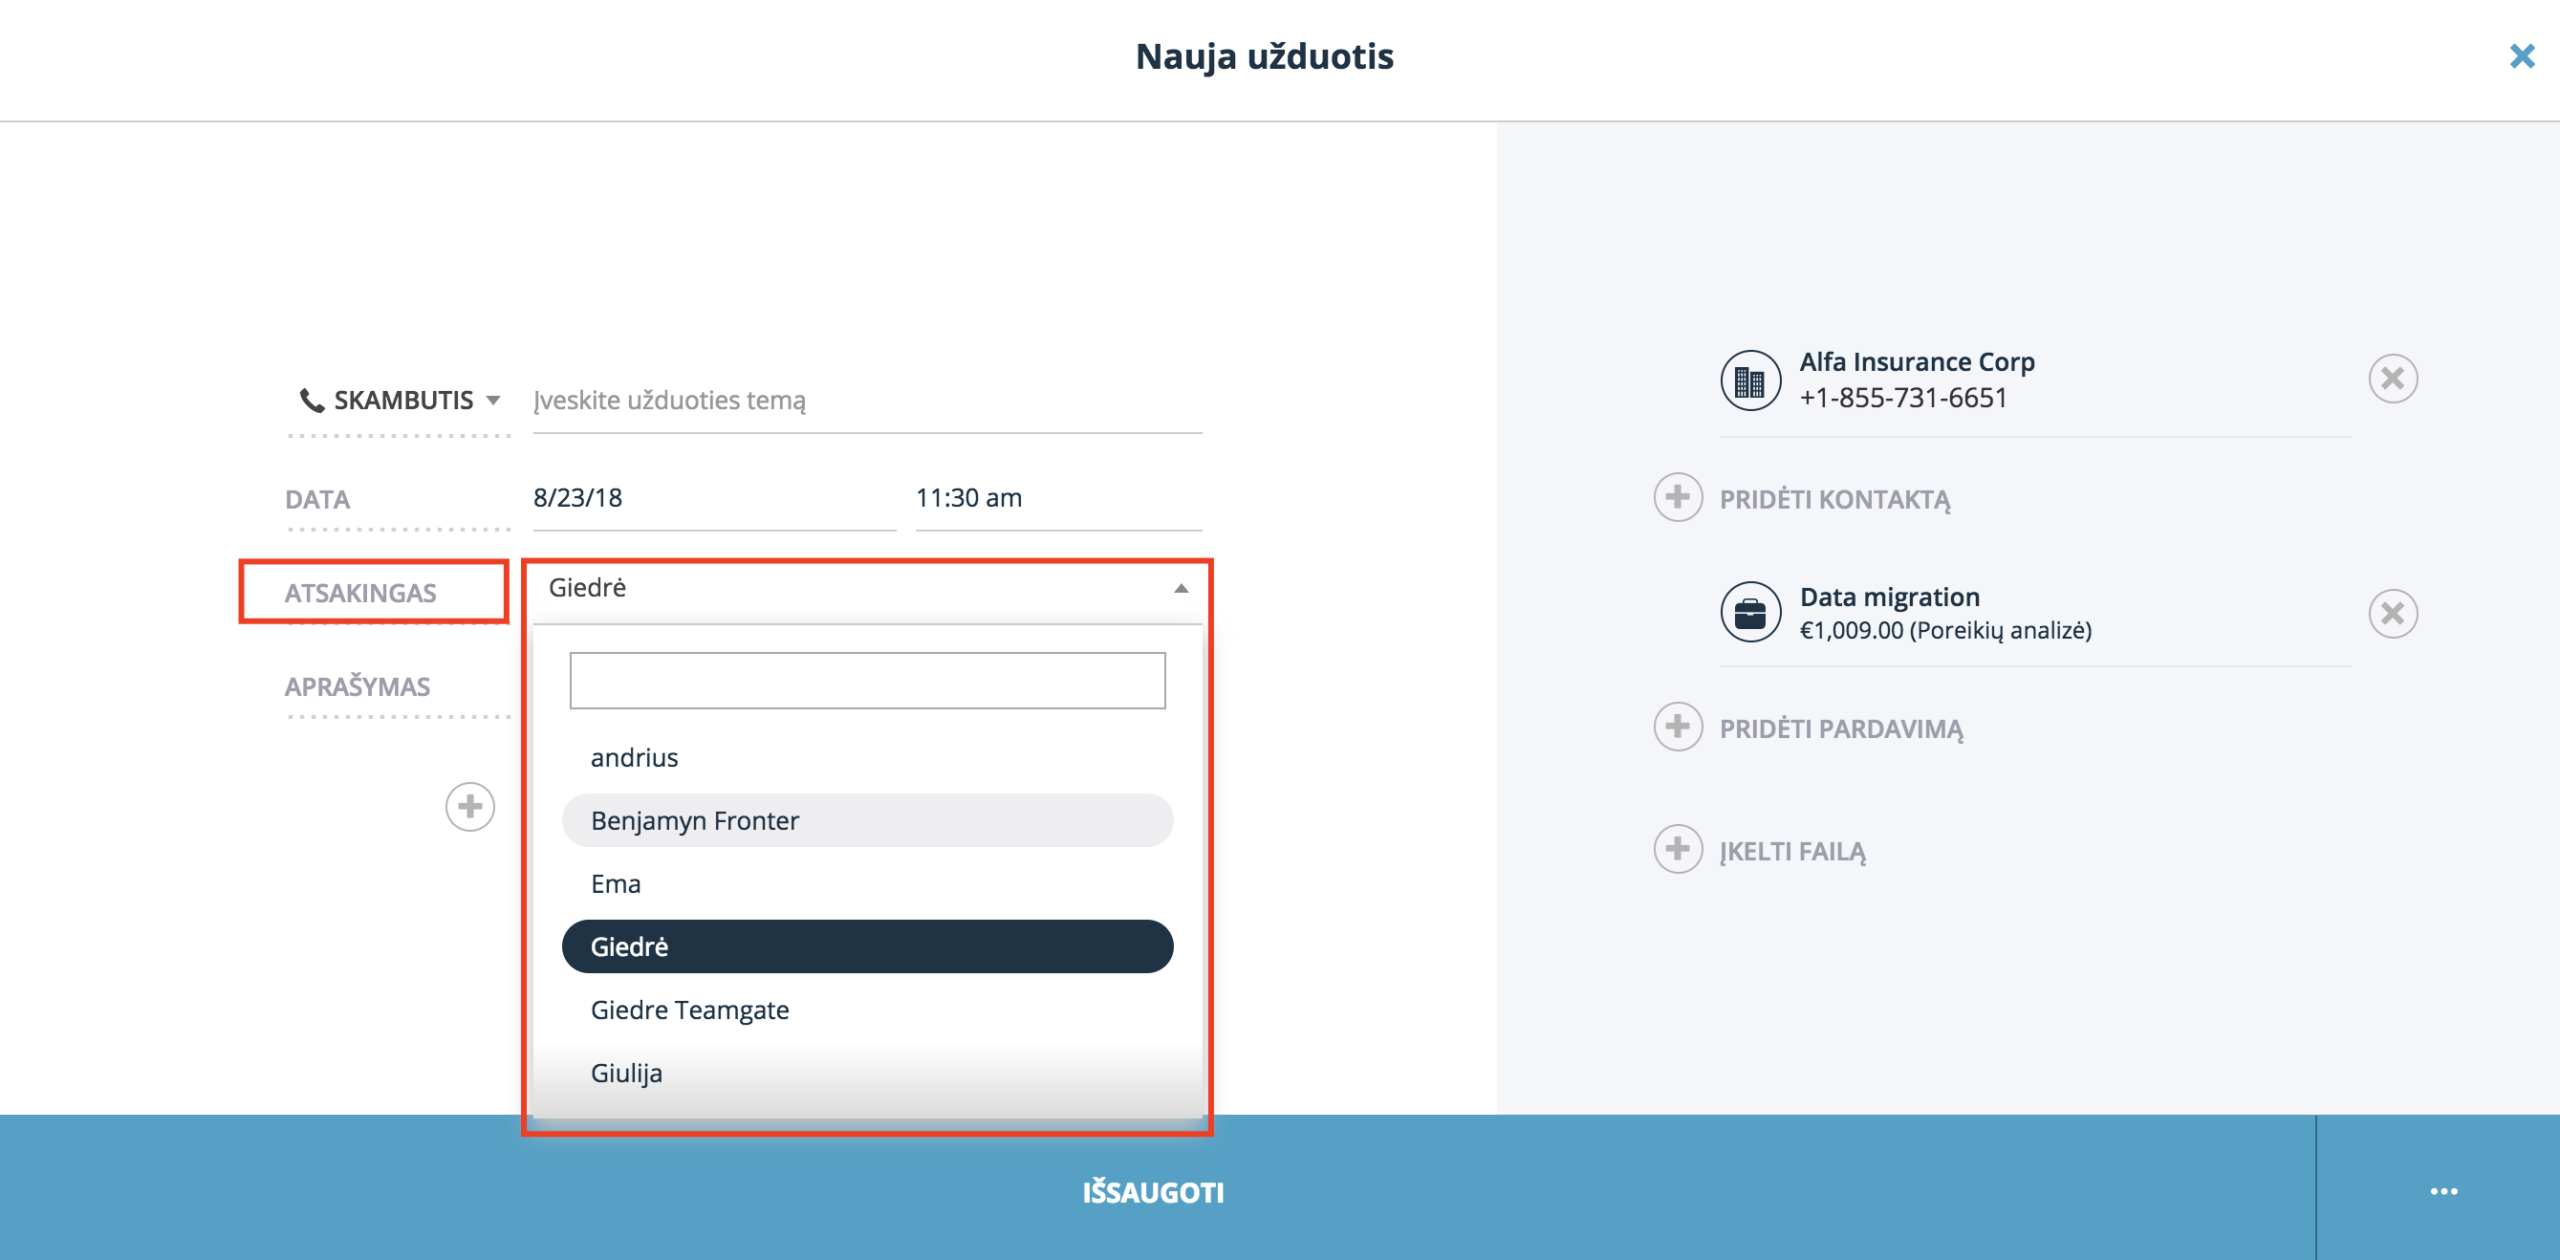This screenshot has height=1260, width=2560.
Task: Select Giulija from the list
Action: pyautogui.click(x=867, y=1073)
